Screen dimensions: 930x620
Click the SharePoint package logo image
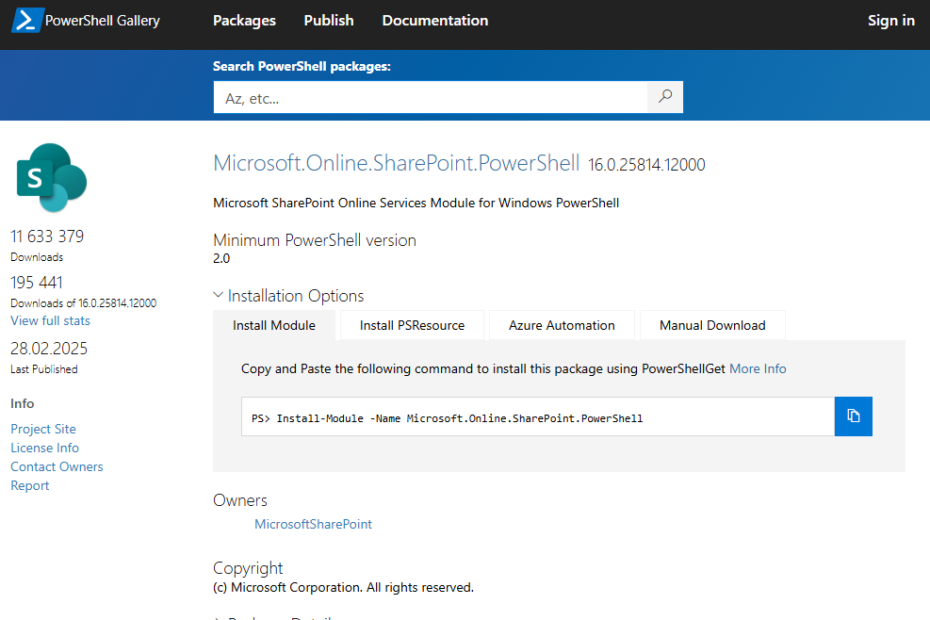pyautogui.click(x=52, y=177)
